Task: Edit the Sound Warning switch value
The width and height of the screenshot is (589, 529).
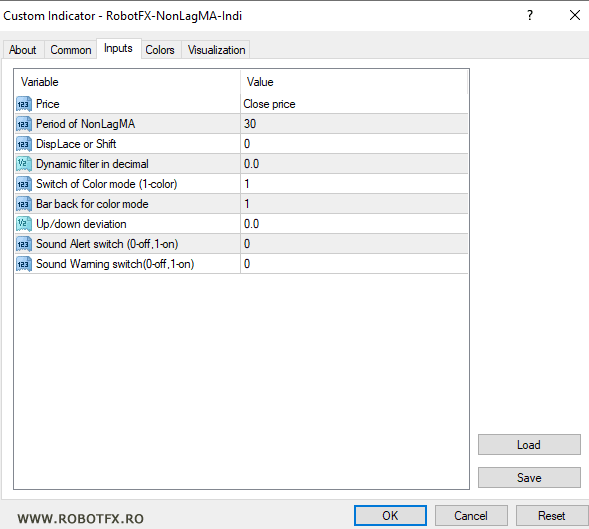Action: (x=354, y=264)
